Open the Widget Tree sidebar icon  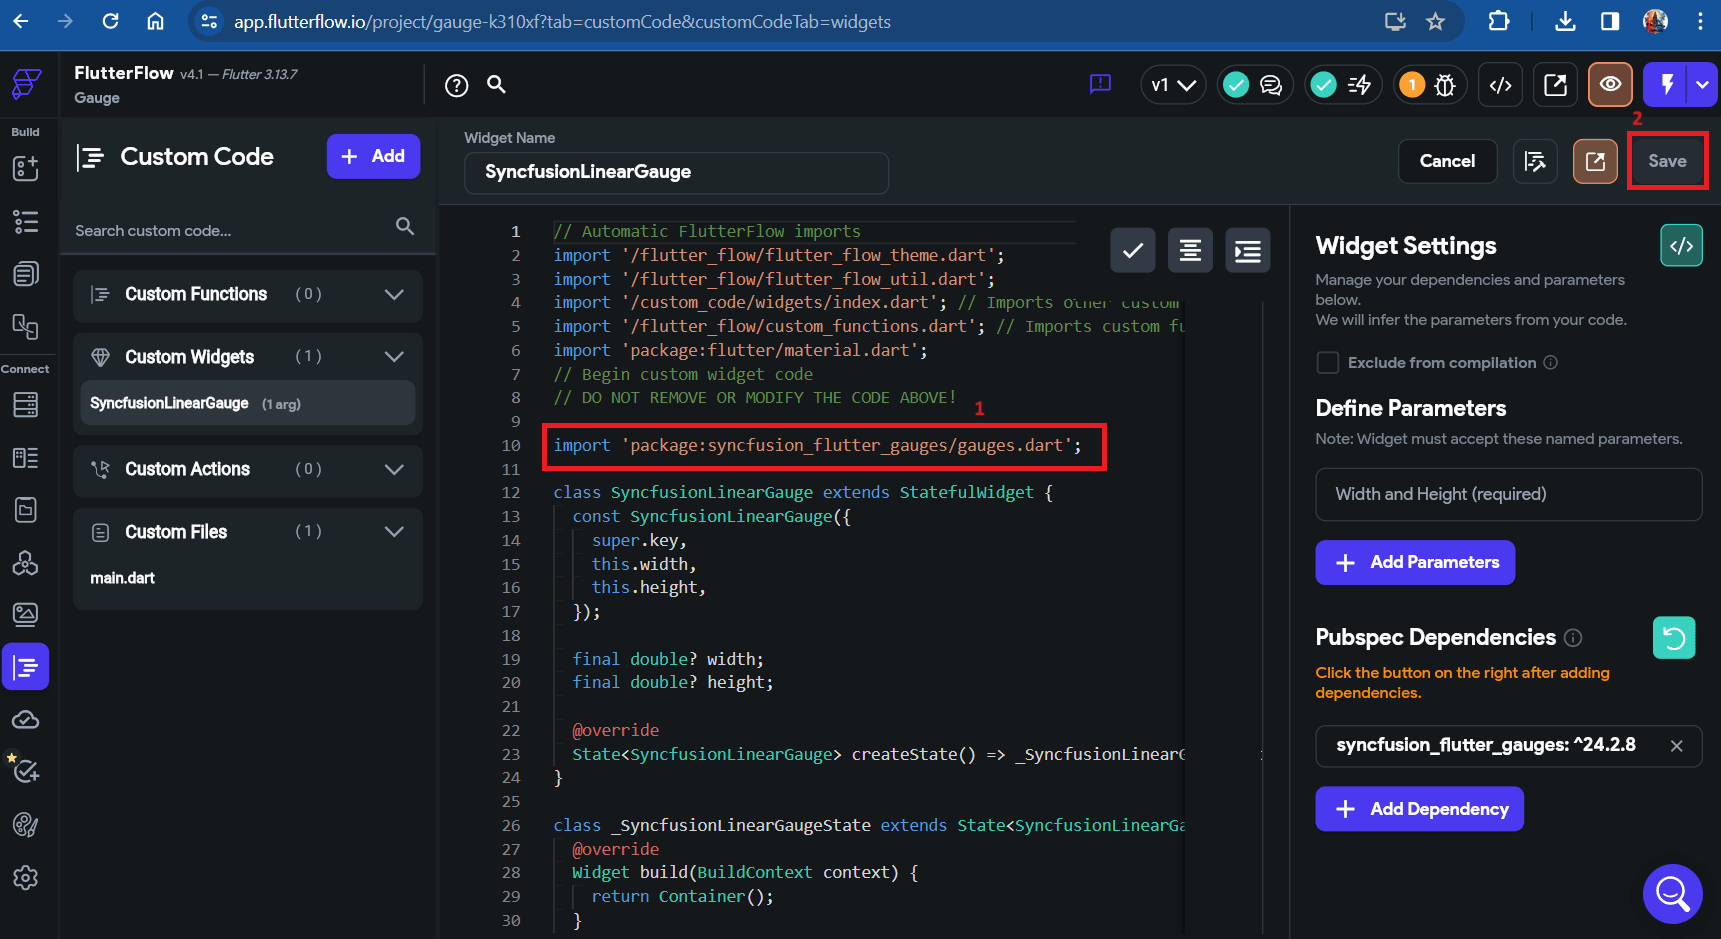25,221
